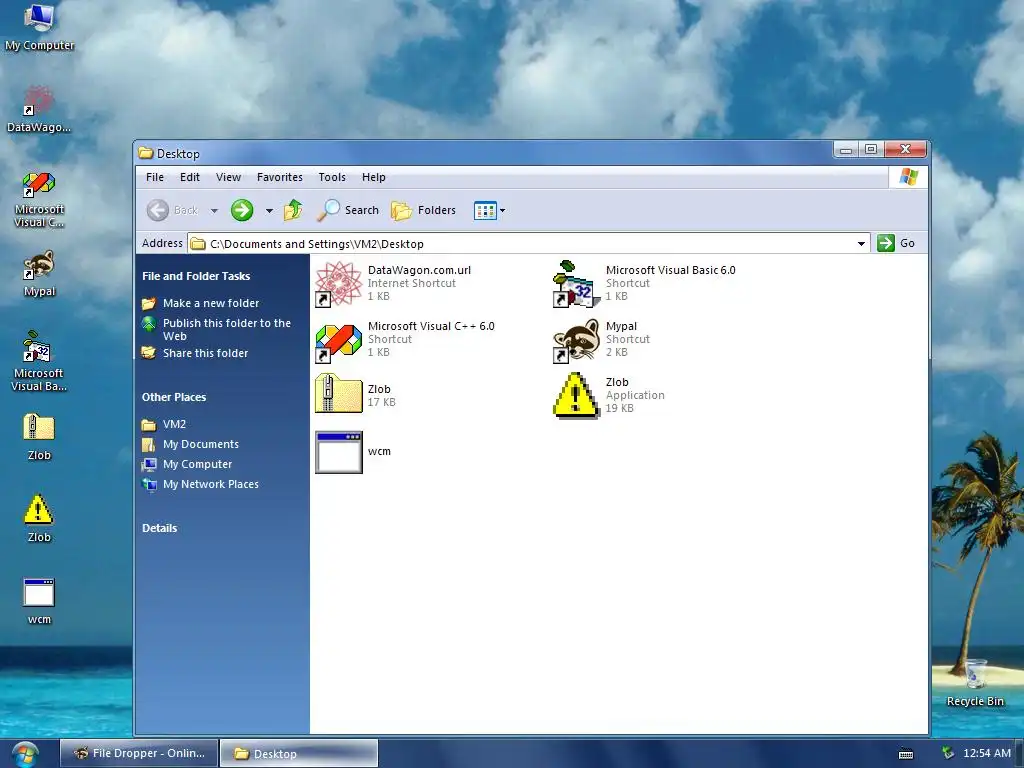Image resolution: width=1024 pixels, height=768 pixels.
Task: Select the wcm desktop icon
Action: click(x=39, y=601)
